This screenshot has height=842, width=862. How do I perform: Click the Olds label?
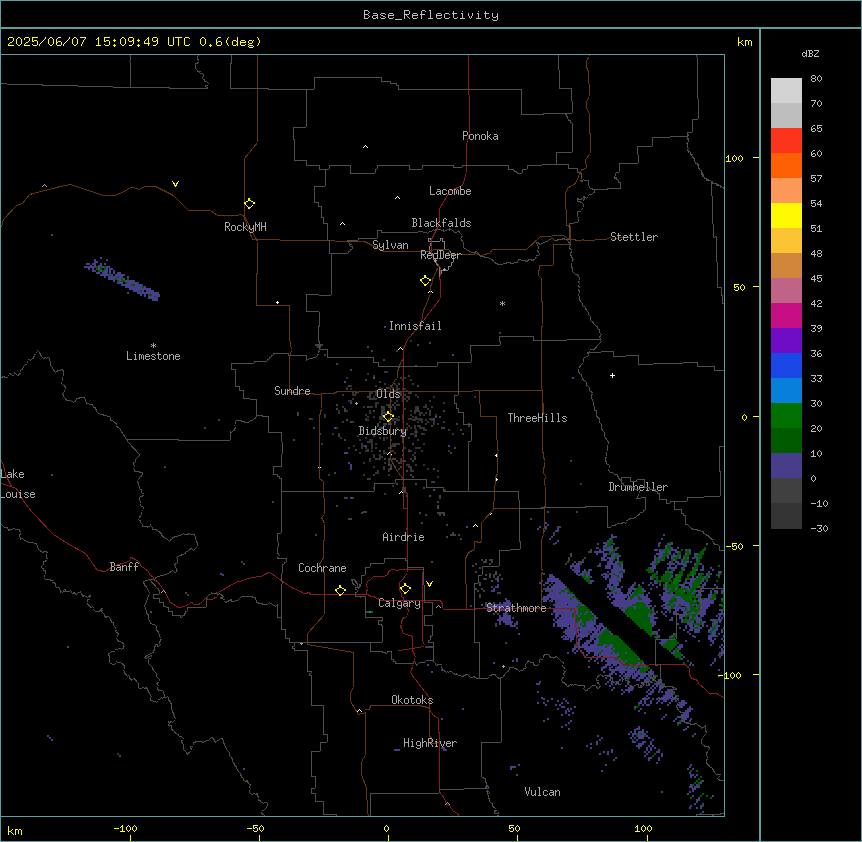389,394
